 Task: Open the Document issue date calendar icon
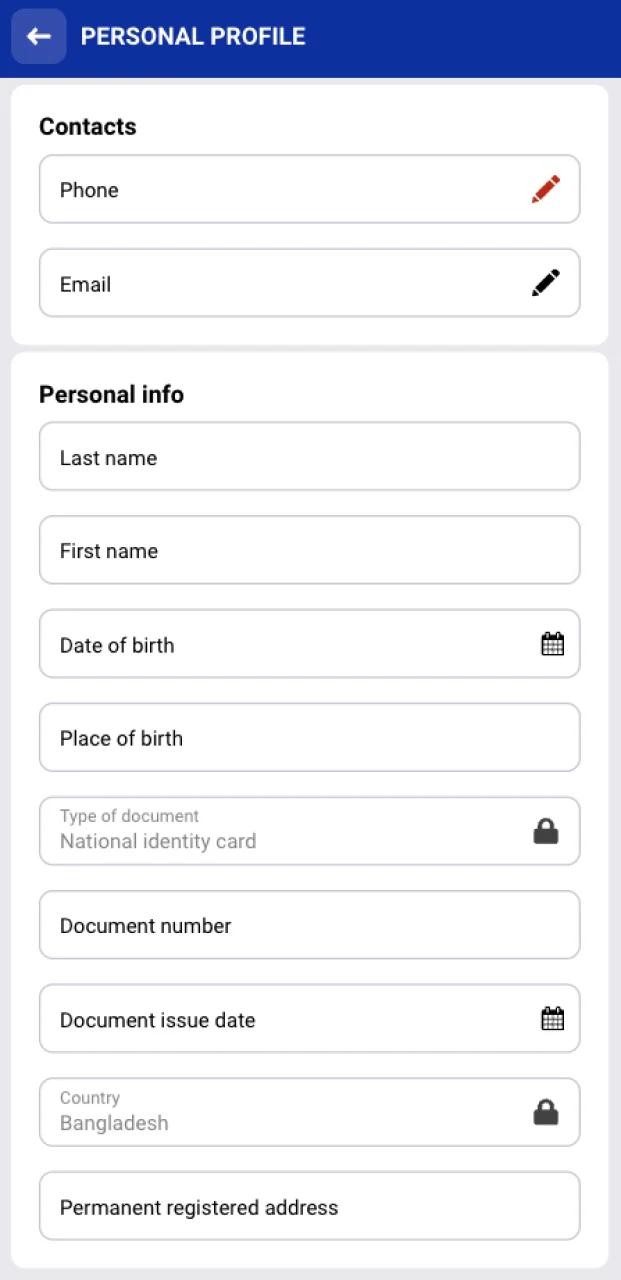click(x=552, y=1019)
